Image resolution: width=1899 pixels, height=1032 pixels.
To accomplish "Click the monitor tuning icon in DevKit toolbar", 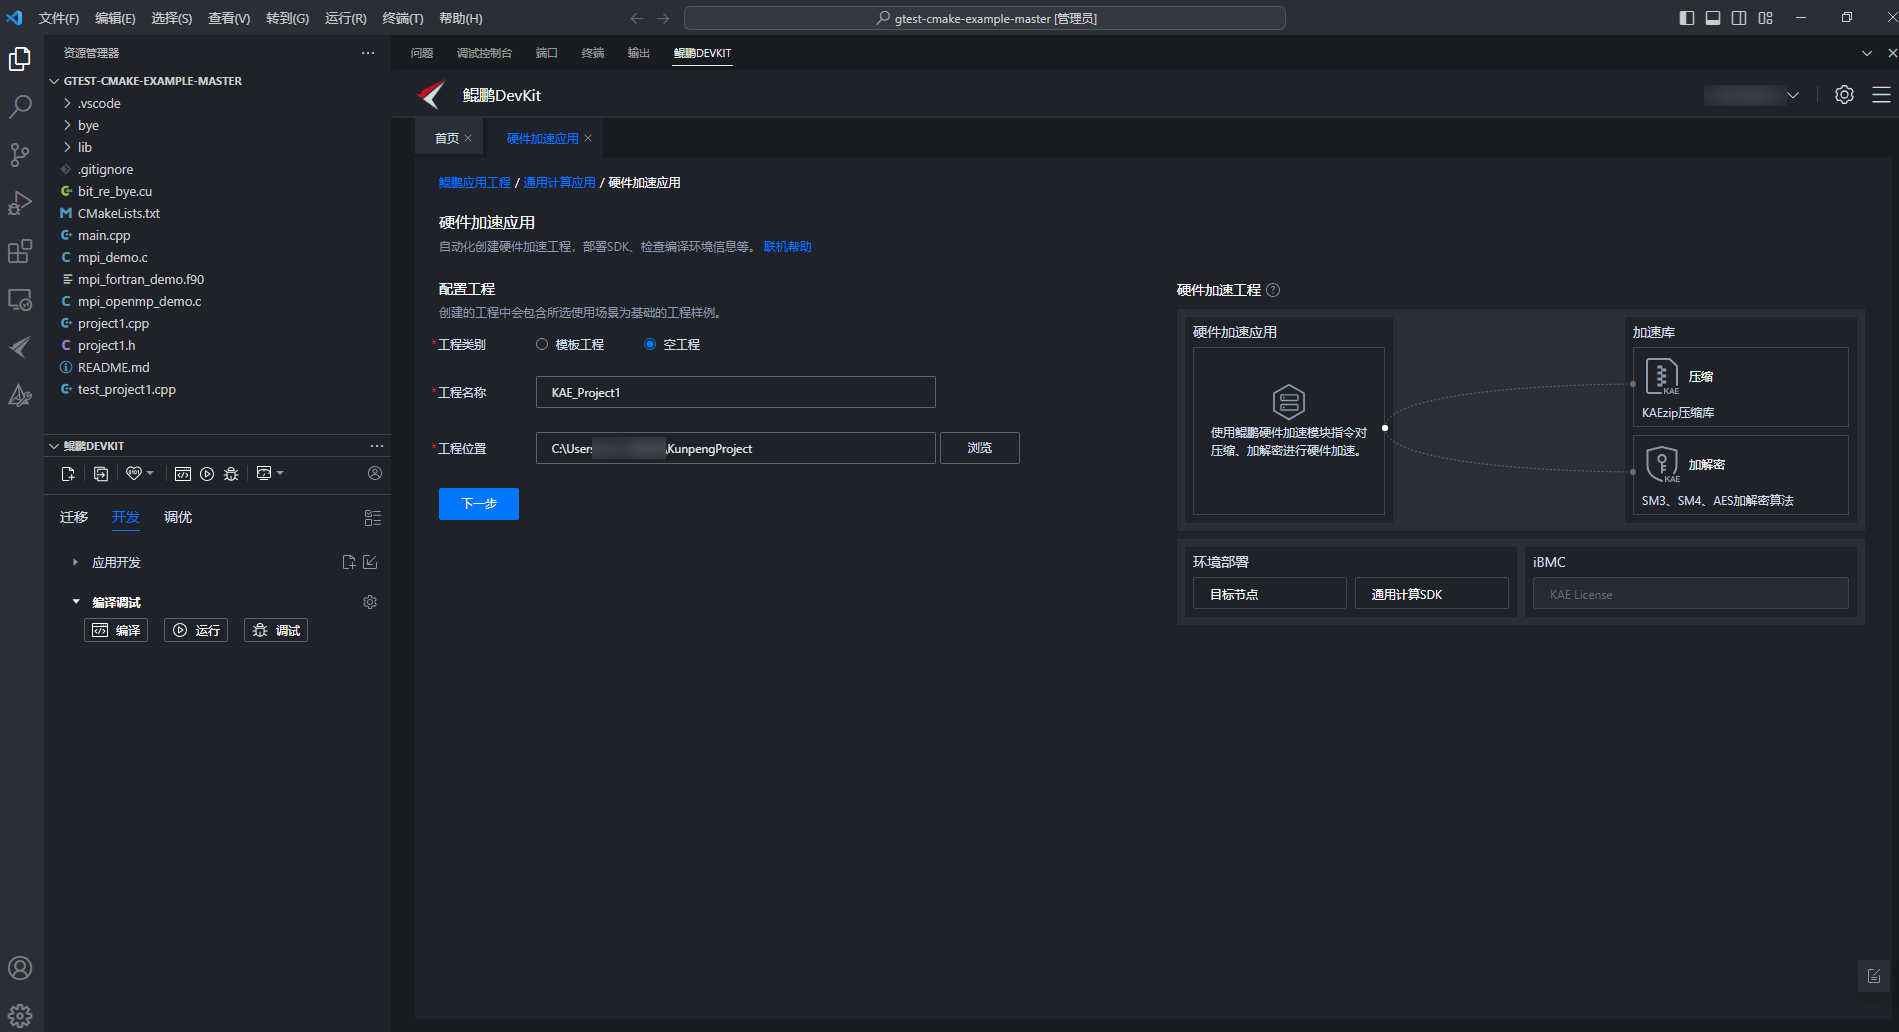I will 264,473.
